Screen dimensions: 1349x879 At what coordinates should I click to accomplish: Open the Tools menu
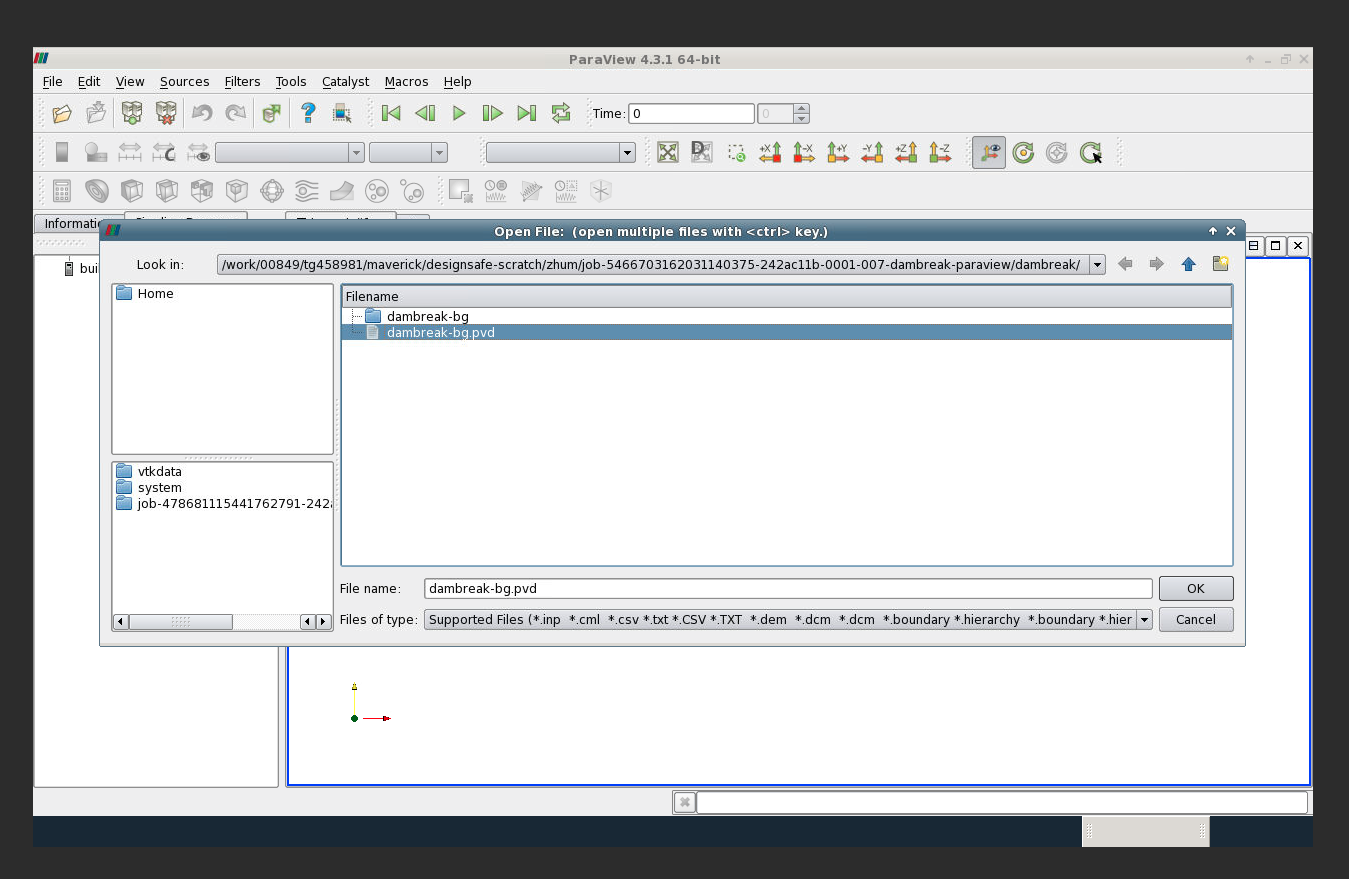[x=291, y=82]
